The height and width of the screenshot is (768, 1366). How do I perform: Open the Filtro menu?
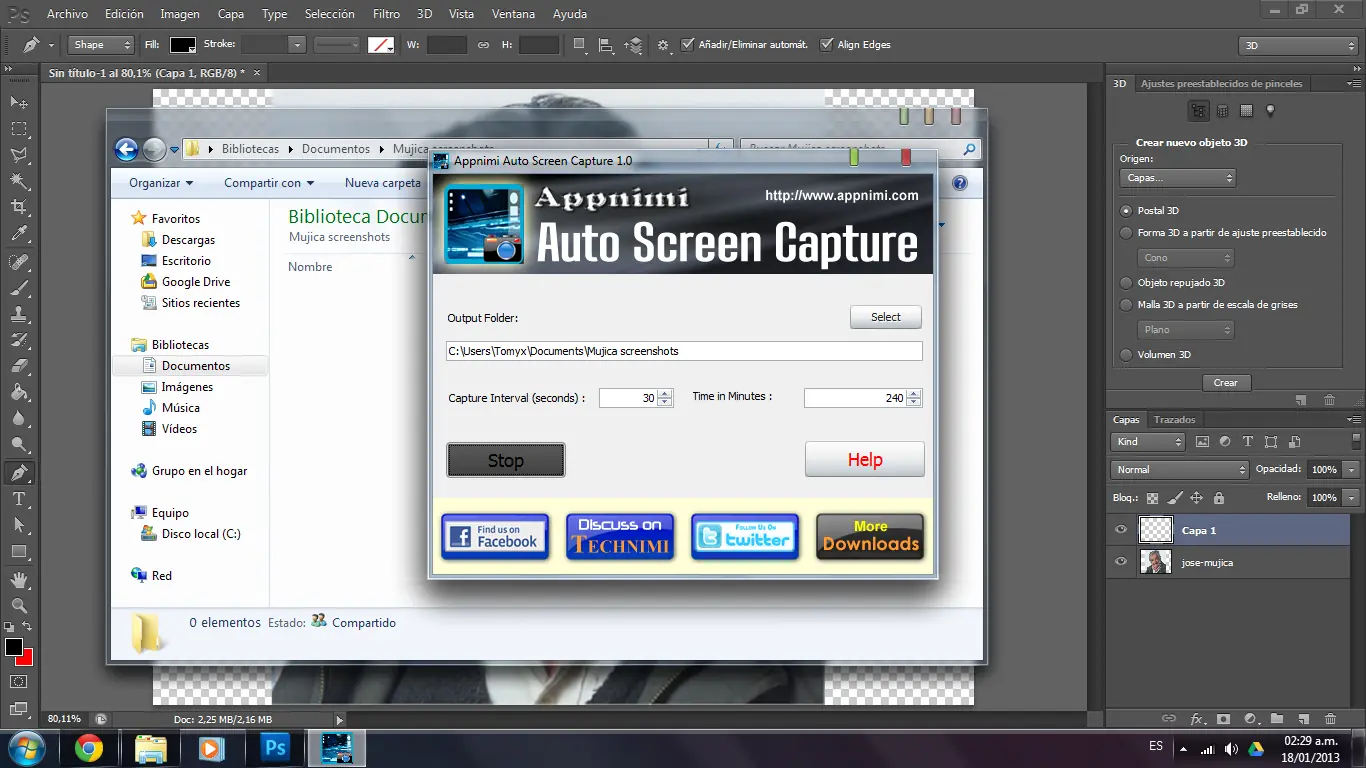(x=386, y=14)
